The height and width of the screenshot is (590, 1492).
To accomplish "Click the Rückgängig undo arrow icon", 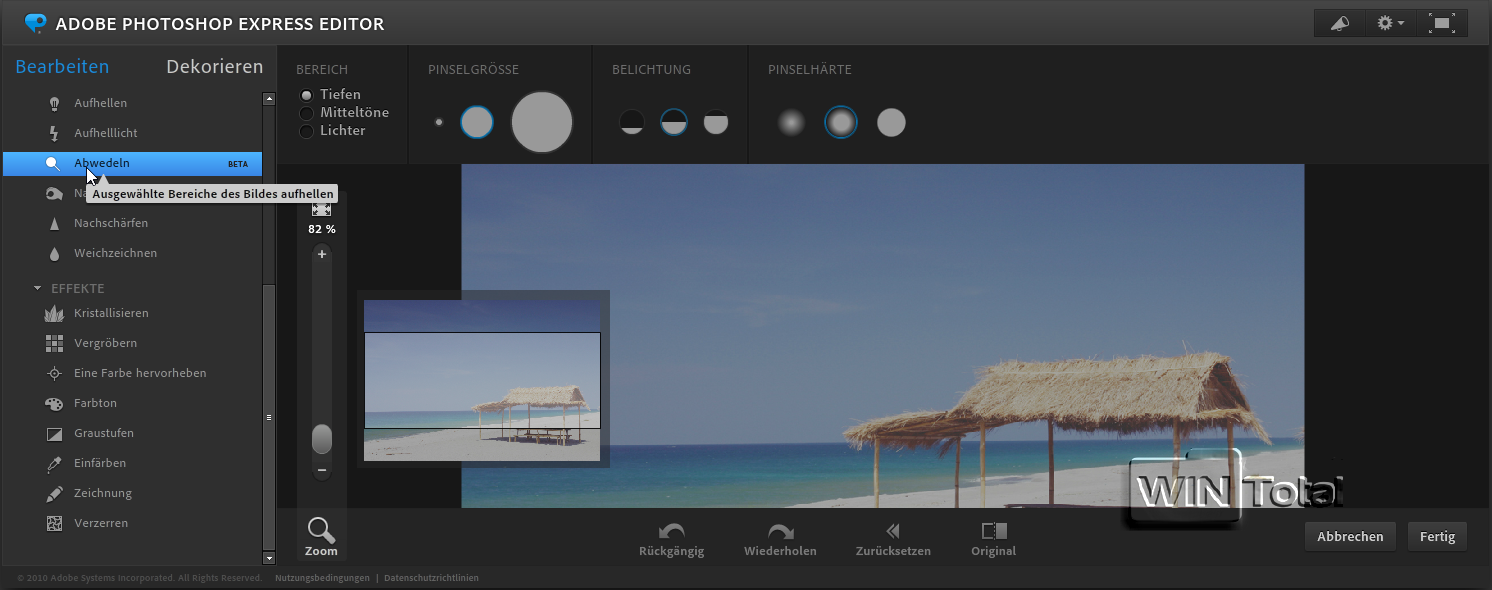I will click(671, 531).
